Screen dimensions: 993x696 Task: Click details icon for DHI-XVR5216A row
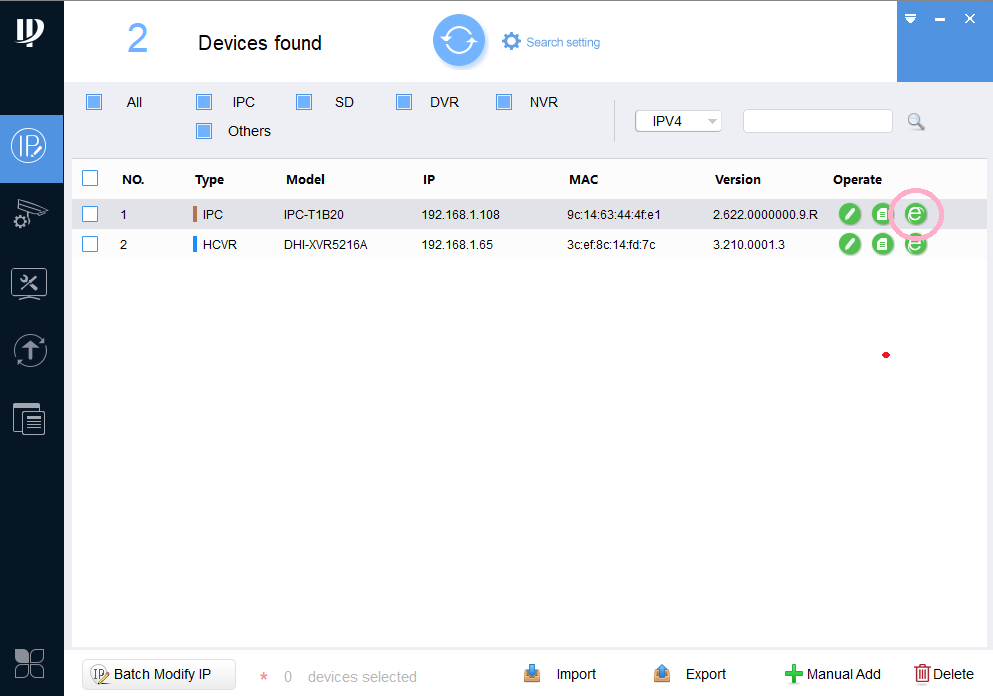click(882, 244)
